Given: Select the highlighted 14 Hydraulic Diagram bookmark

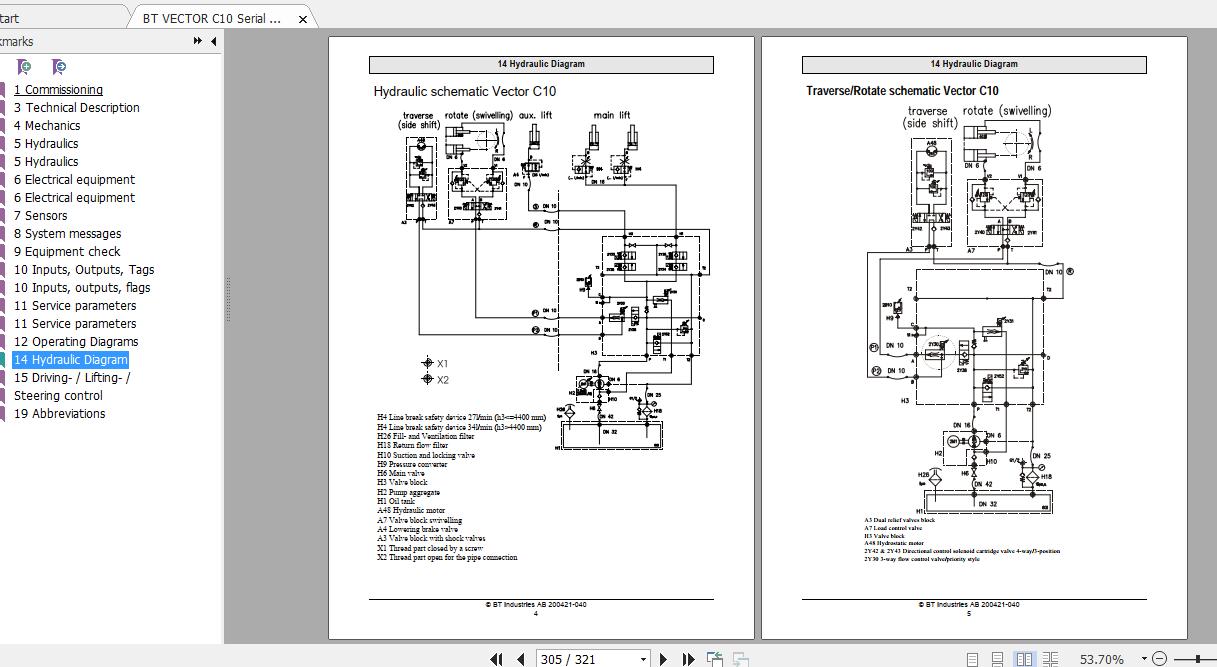Looking at the screenshot, I should (x=71, y=360).
